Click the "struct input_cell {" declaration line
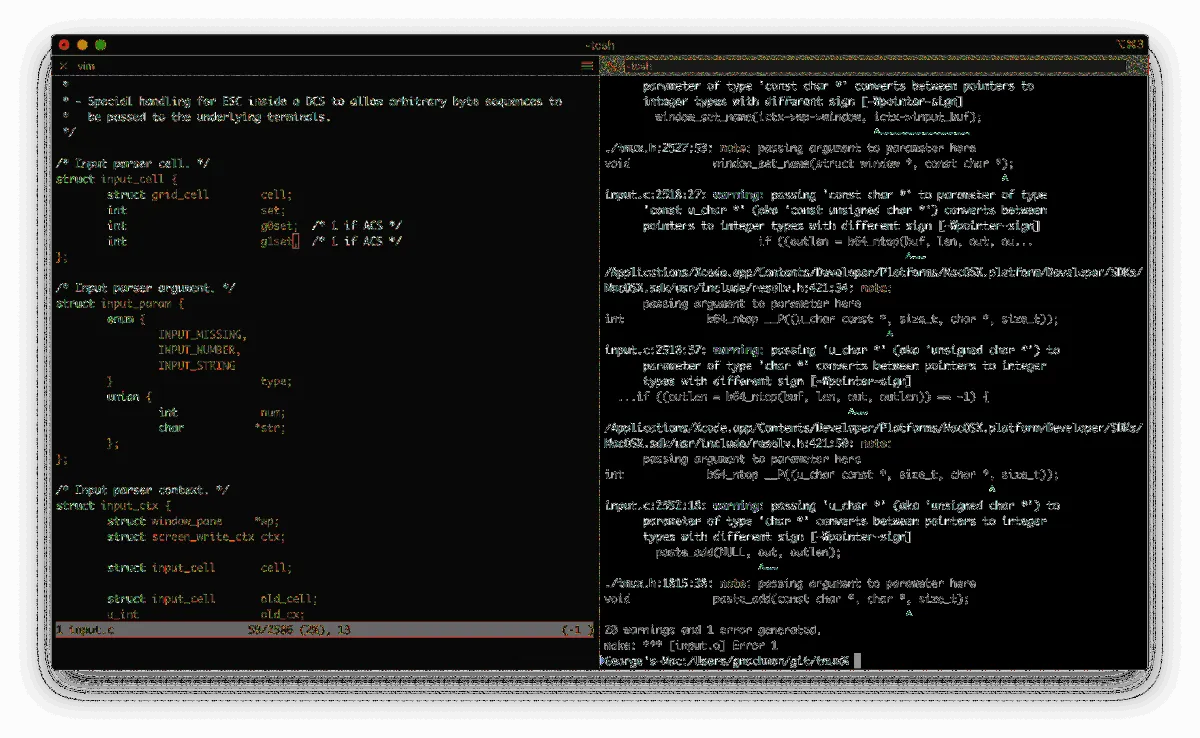Image resolution: width=1200 pixels, height=738 pixels. pos(116,179)
